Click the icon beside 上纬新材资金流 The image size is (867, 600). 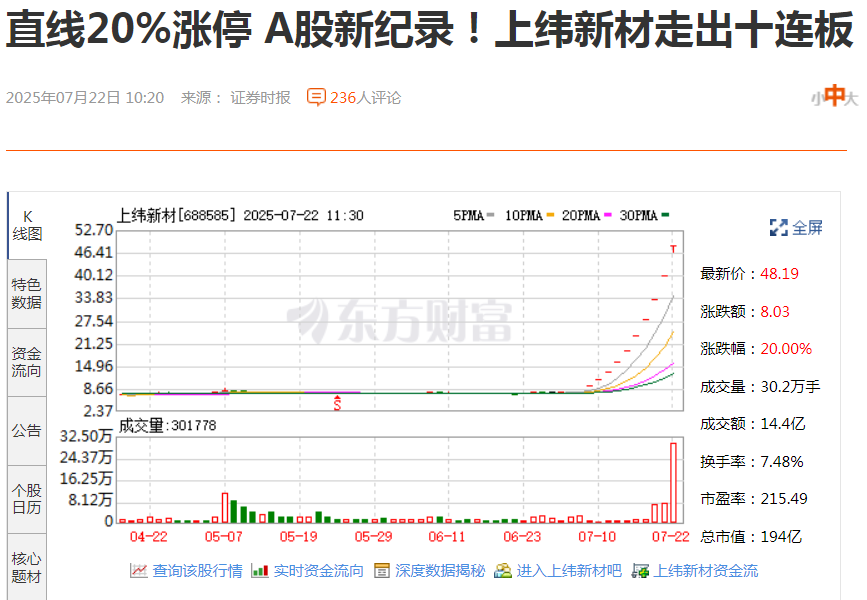(x=640, y=571)
